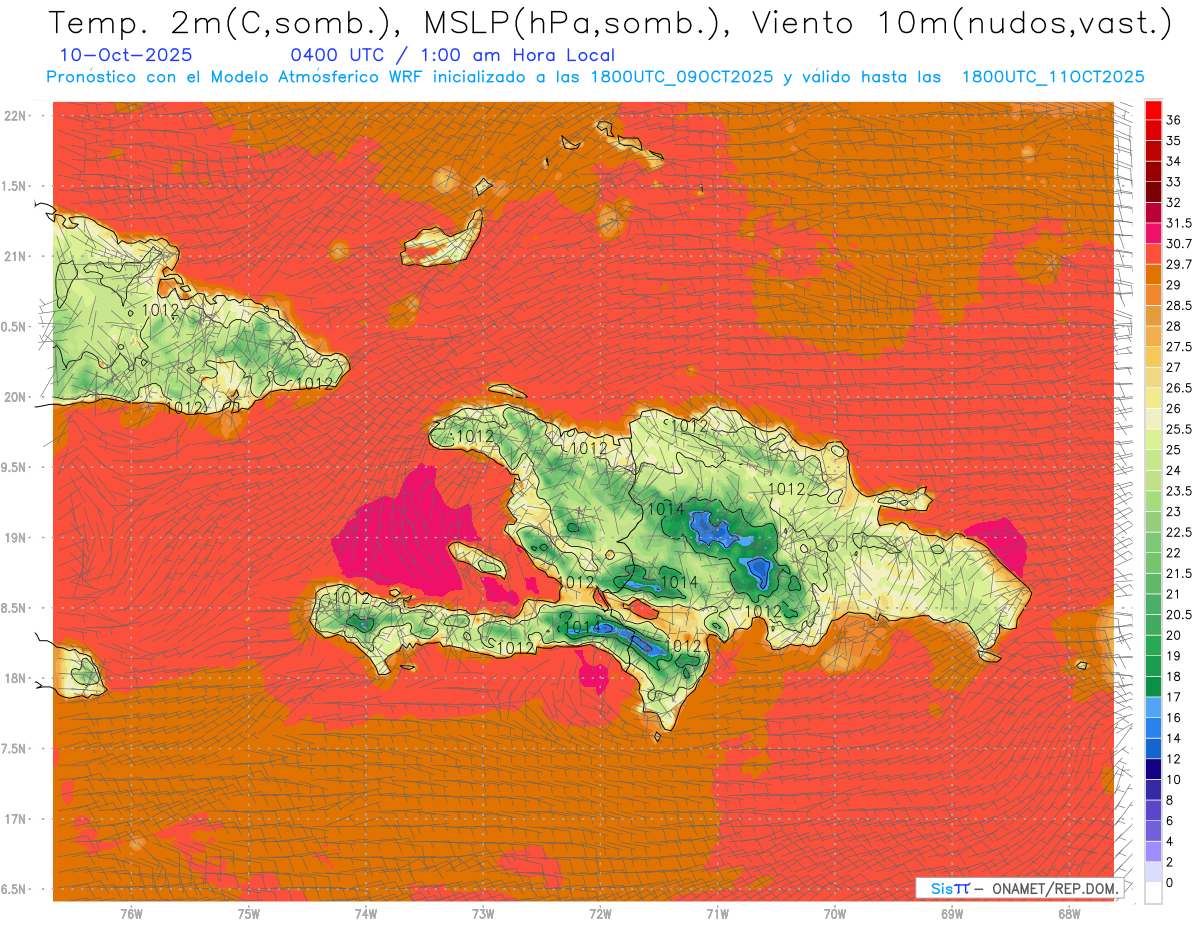Screen dimensions: 1200x927
Task: Click legend value '34'
Action: (x=1174, y=161)
